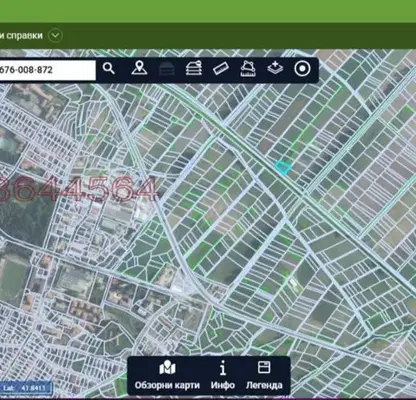Select the ruler distance measure tool
Image resolution: width=416 pixels, height=400 pixels.
221,68
